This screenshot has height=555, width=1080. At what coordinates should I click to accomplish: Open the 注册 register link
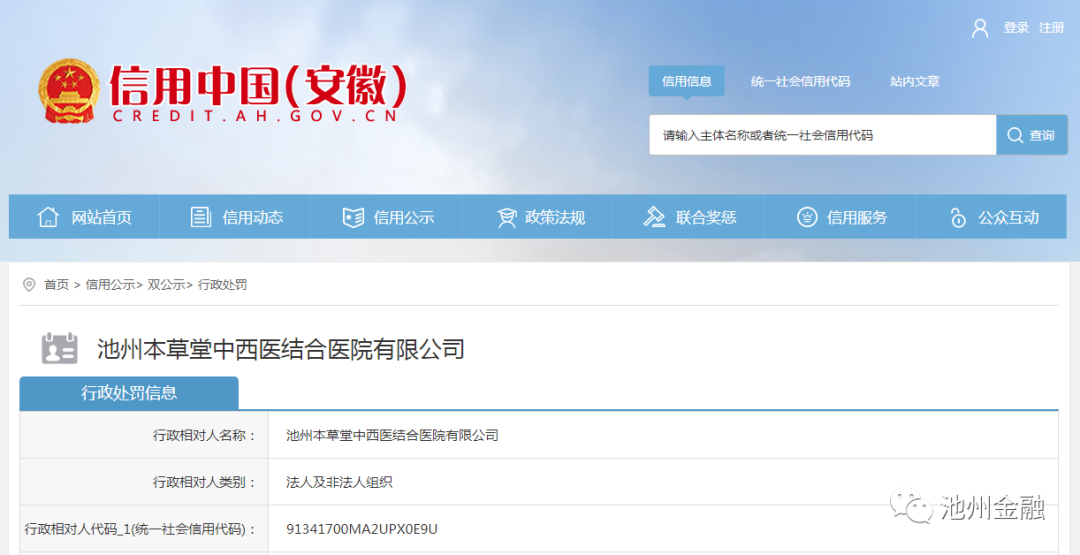coord(1051,28)
